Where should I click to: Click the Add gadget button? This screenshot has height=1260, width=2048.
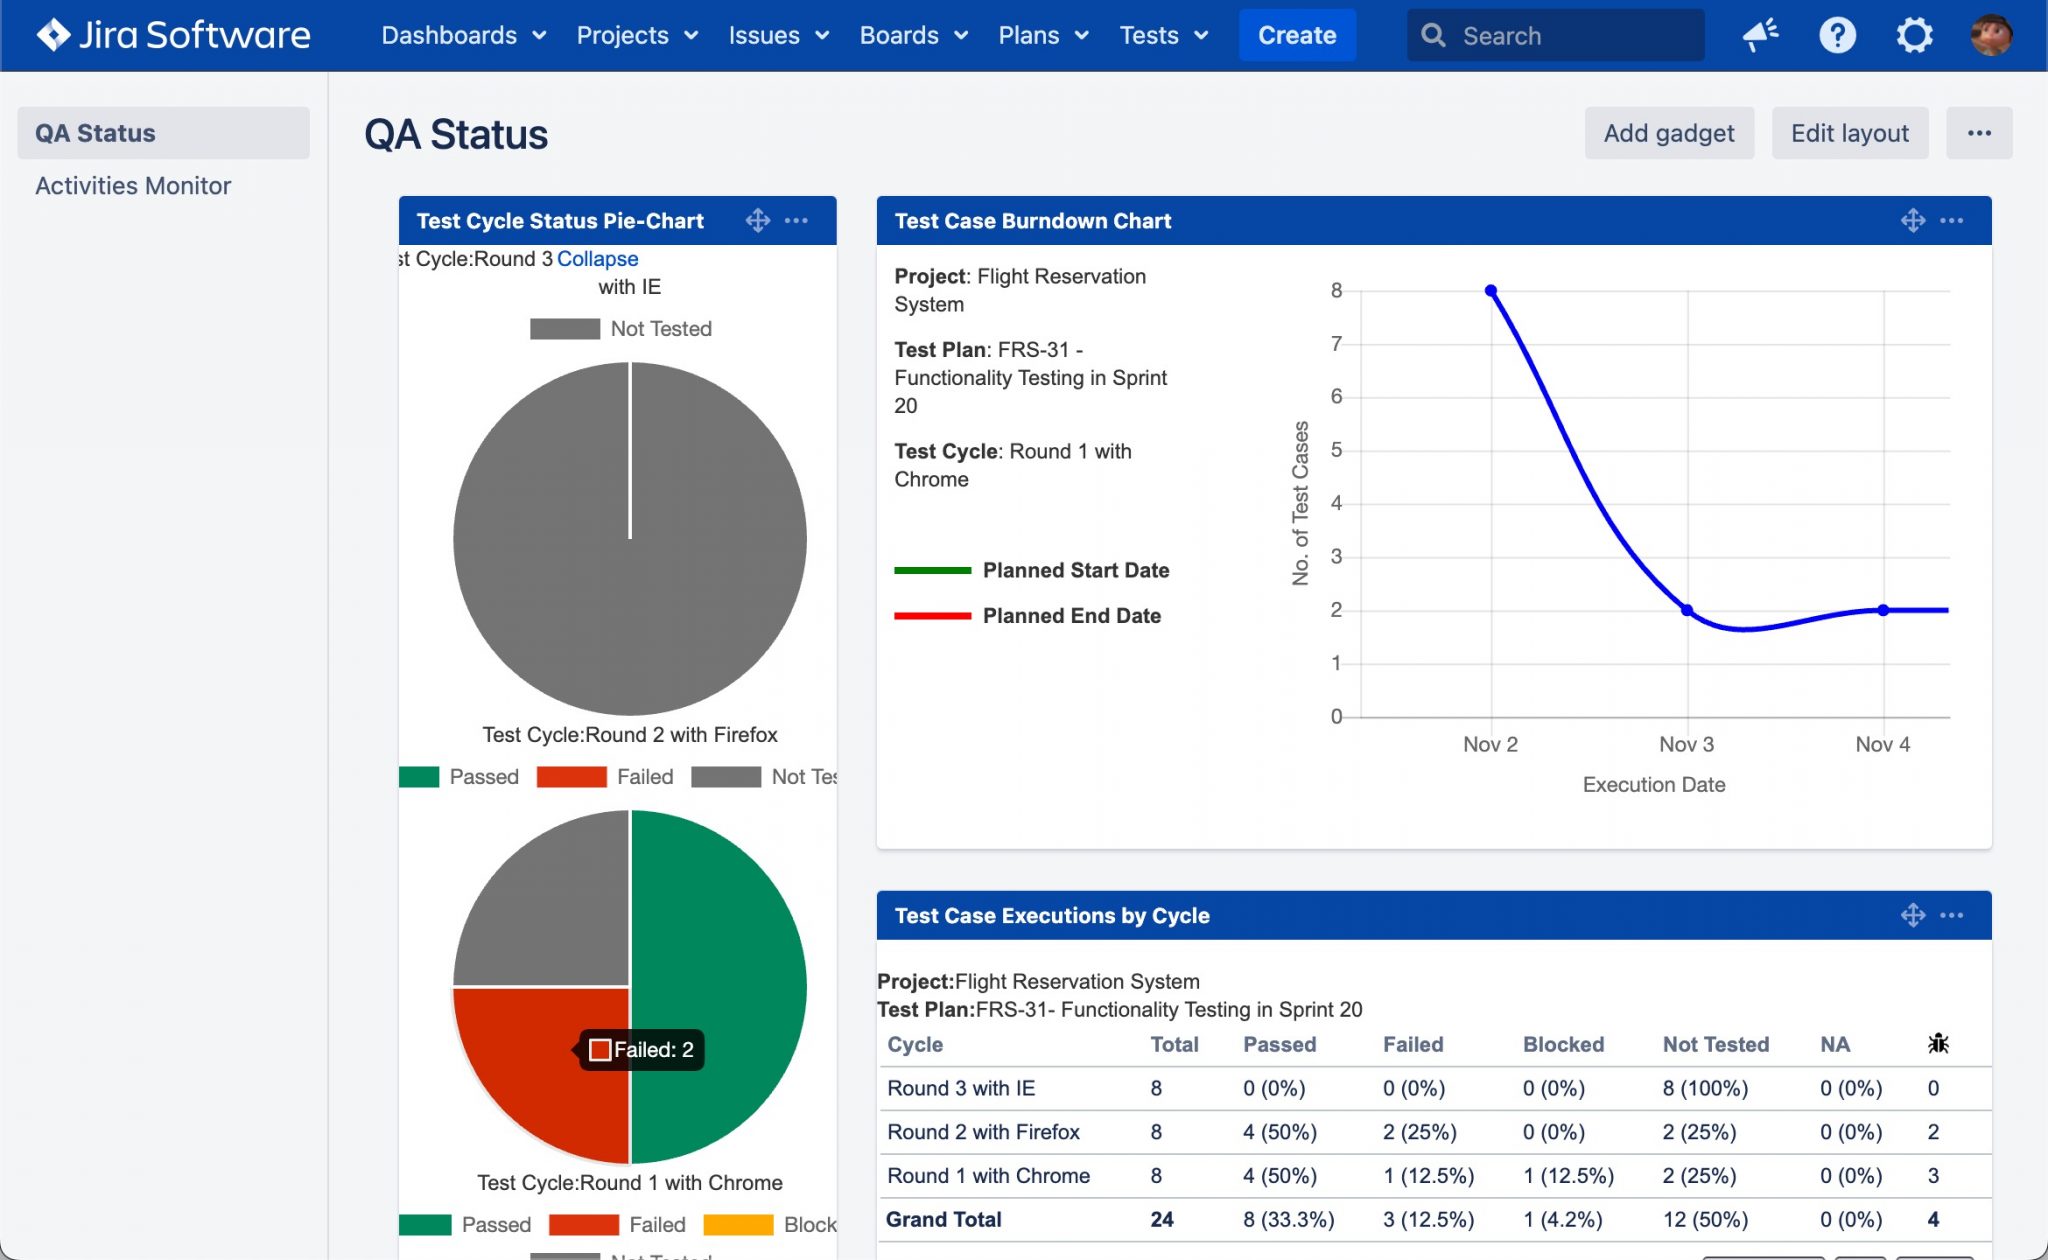coord(1668,133)
